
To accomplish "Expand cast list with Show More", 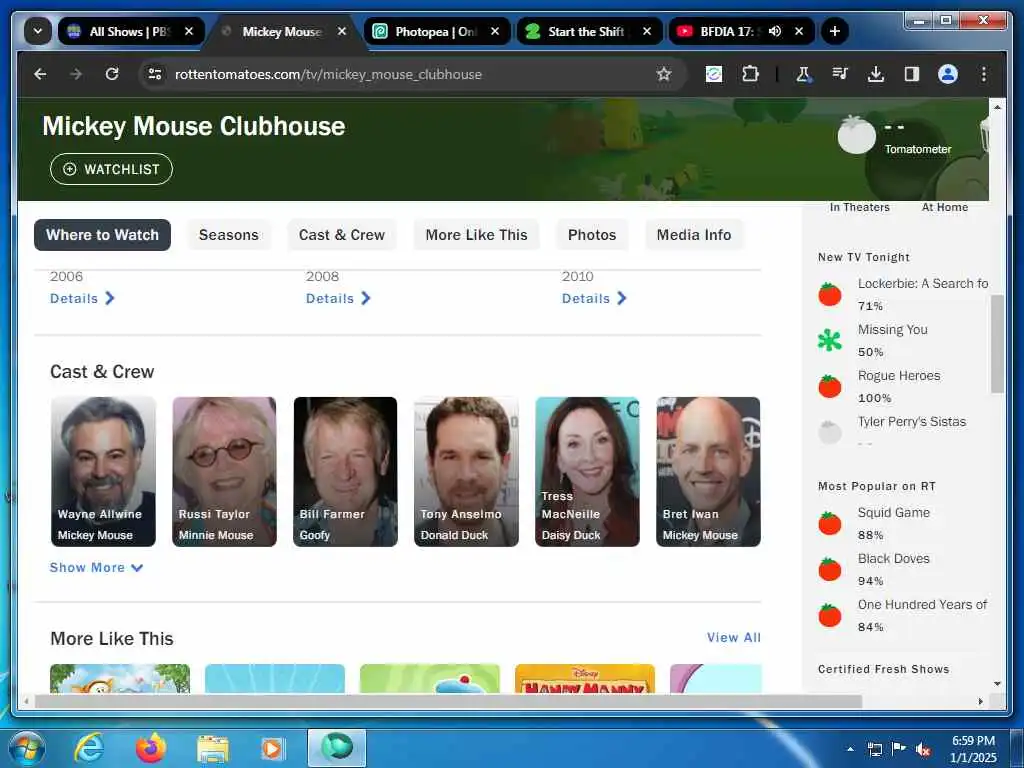I will click(x=97, y=568).
